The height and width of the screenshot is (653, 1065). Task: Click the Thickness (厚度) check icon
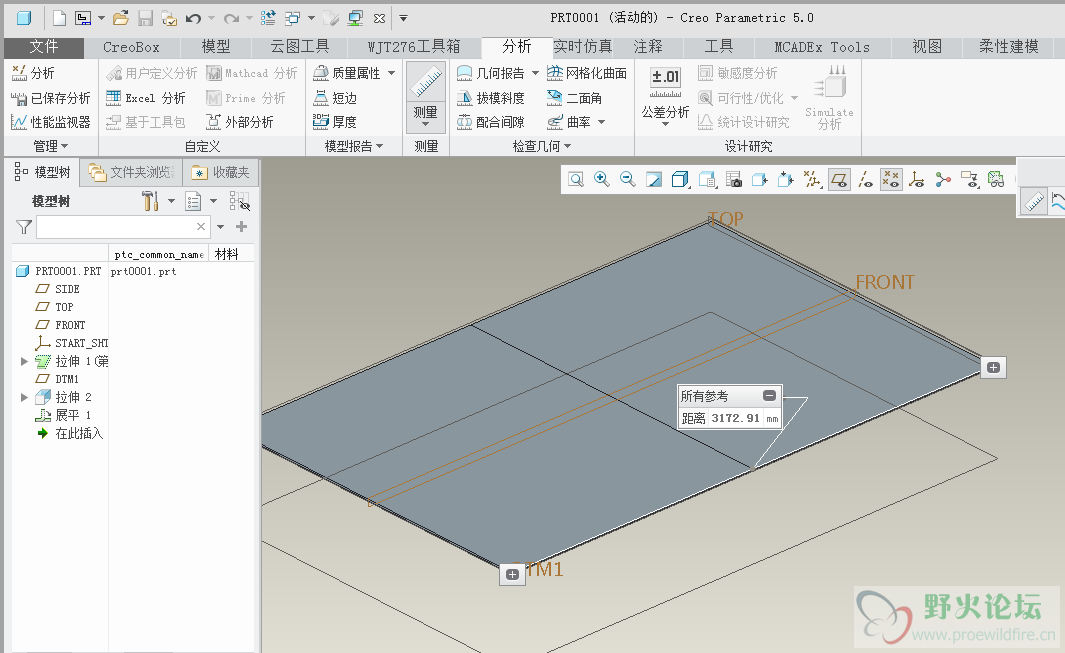coord(334,122)
